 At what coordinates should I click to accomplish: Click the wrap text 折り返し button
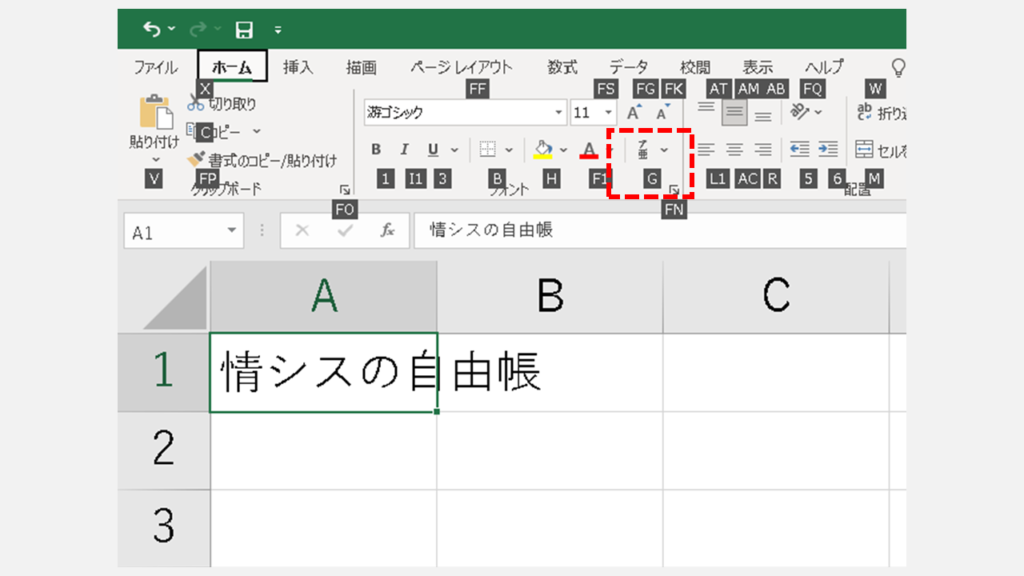(x=881, y=112)
